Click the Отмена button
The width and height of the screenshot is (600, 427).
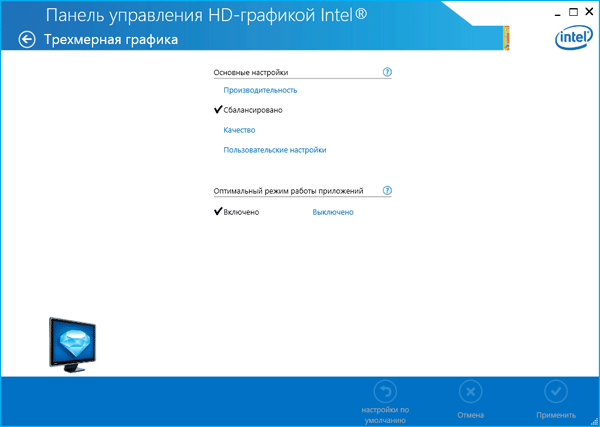(x=471, y=399)
